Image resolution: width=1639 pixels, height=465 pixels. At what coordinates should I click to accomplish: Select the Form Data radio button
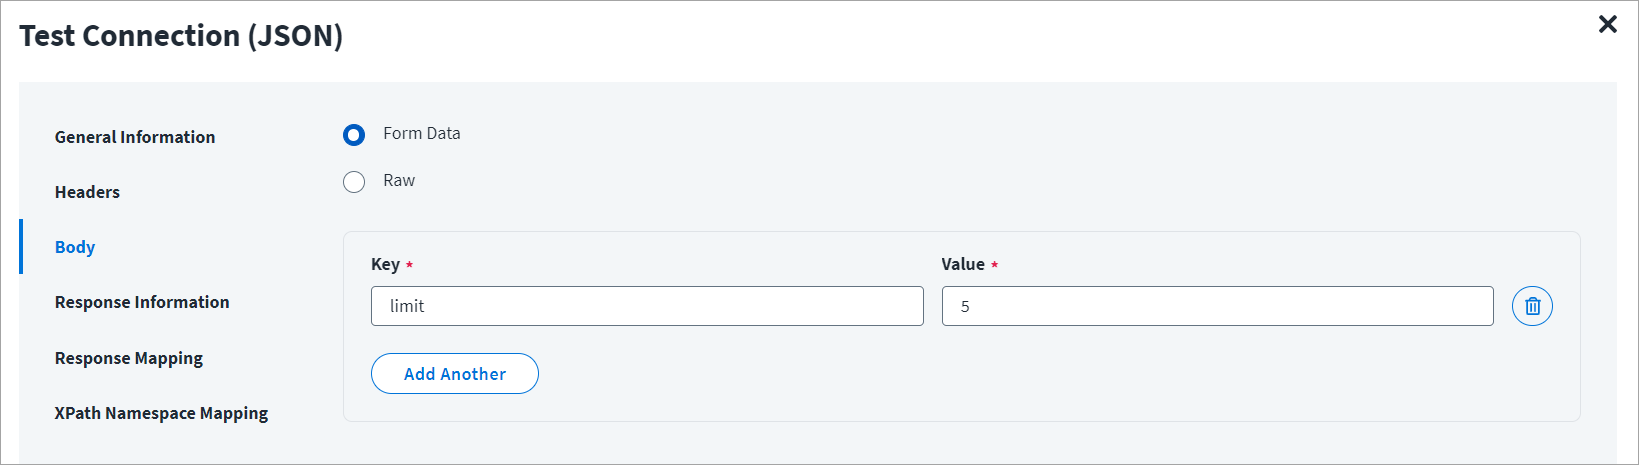tap(354, 134)
